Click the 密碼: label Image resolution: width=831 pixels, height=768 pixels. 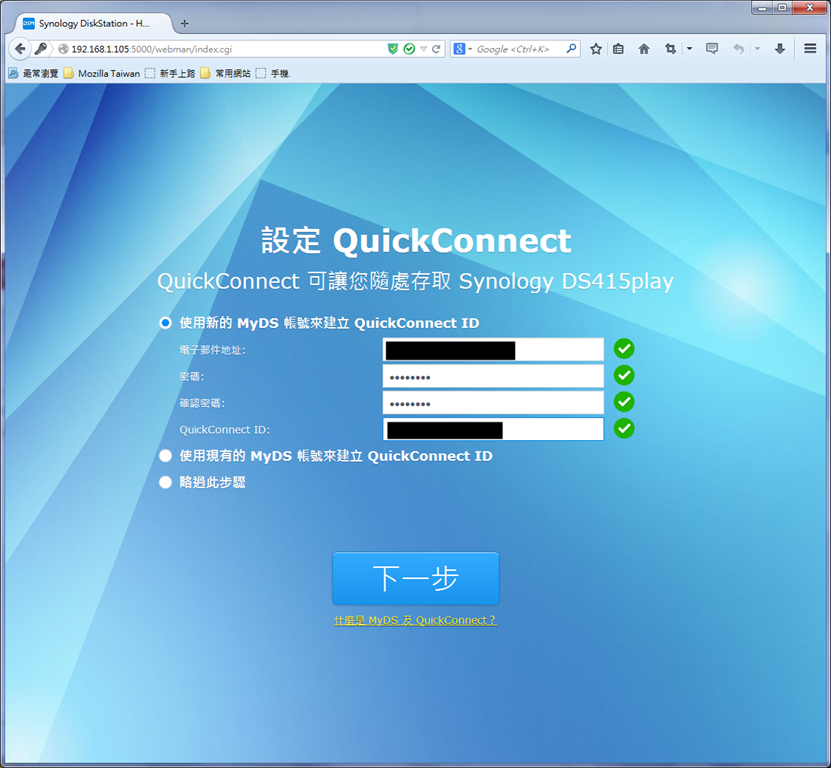[x=192, y=376]
